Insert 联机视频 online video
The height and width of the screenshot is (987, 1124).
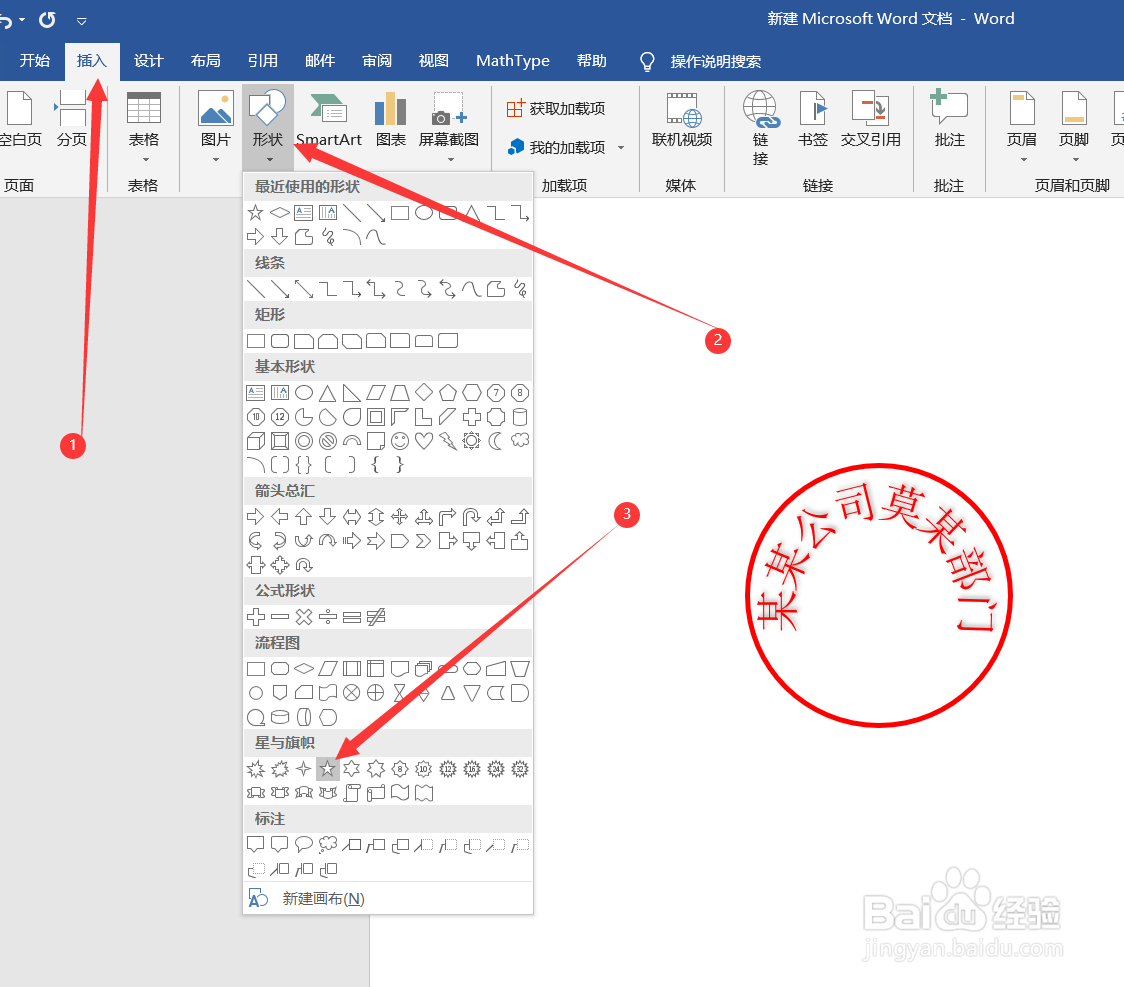pyautogui.click(x=682, y=119)
